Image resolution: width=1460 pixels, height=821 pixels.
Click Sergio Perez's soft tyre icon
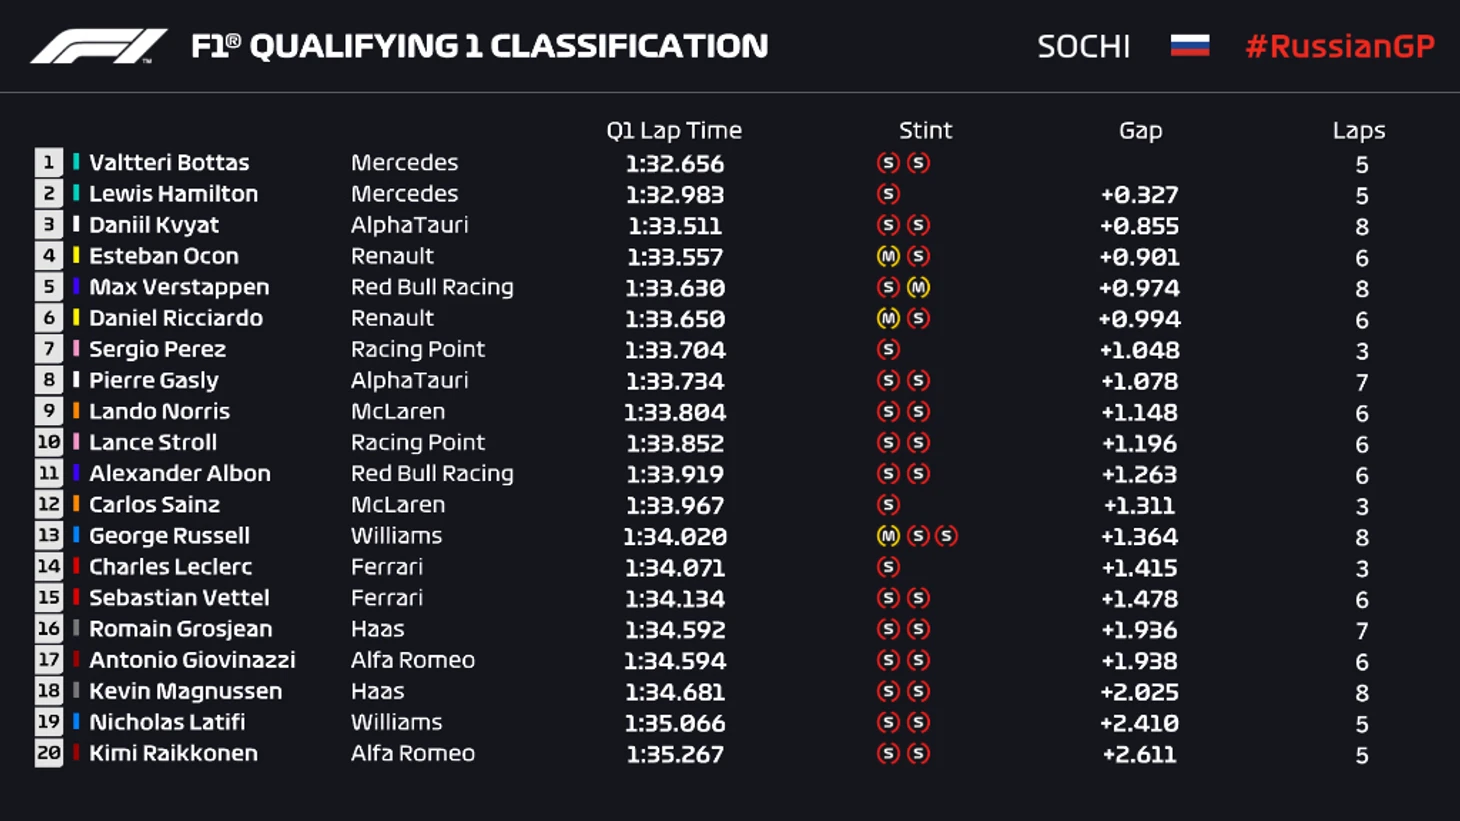[887, 349]
